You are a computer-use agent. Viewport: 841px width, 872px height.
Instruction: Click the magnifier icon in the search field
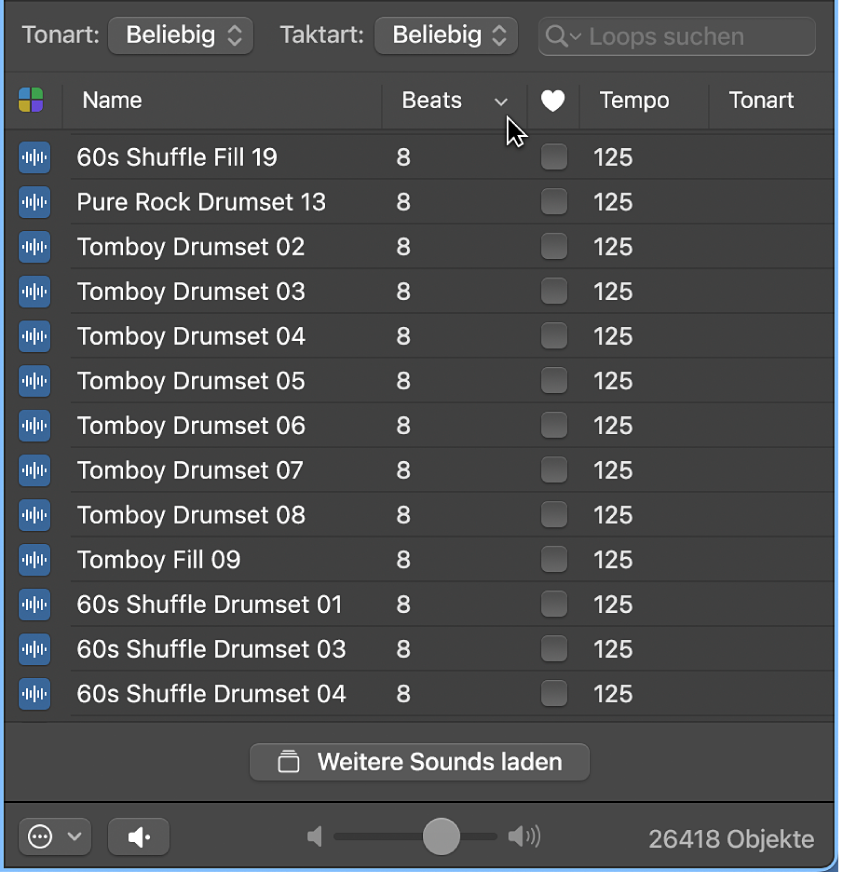coord(556,36)
